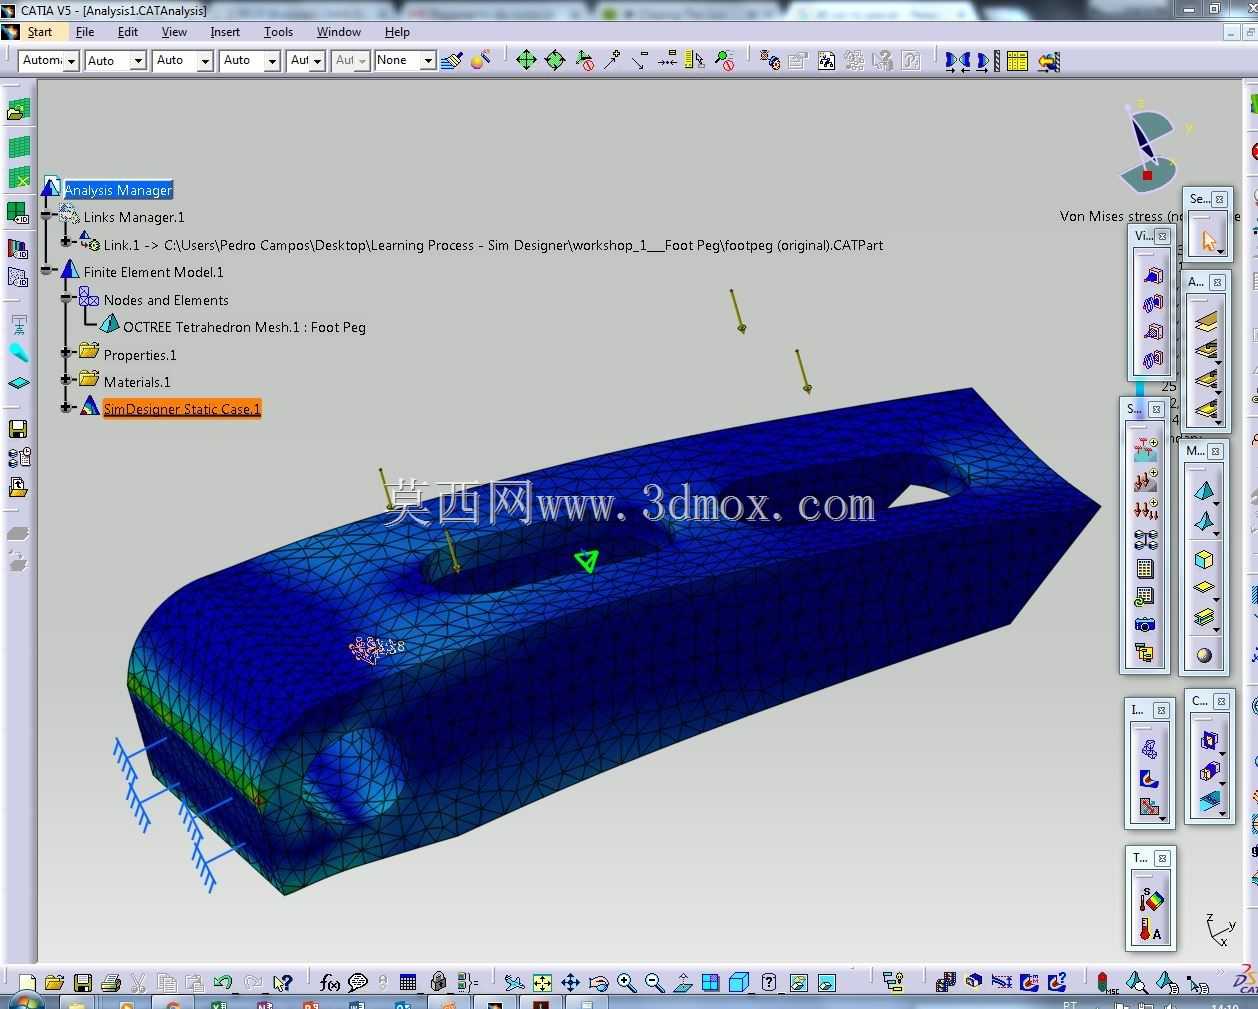Click the top icon in the Vi... palette
This screenshot has width=1258, height=1009.
(x=1153, y=275)
